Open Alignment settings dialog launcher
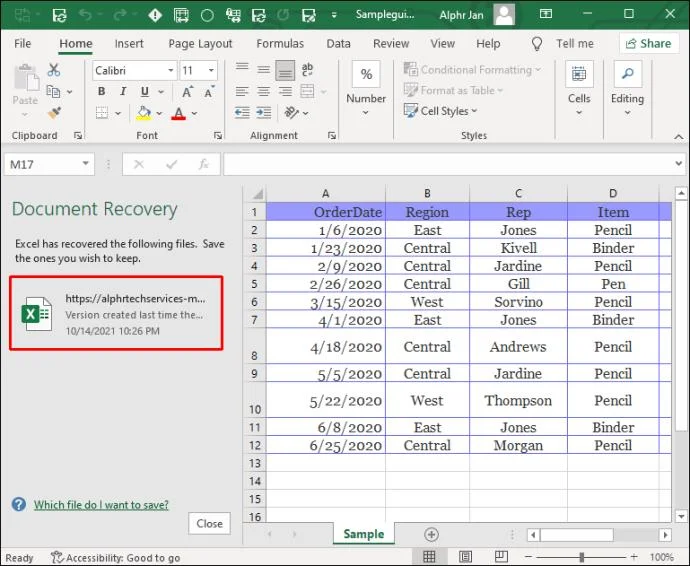 (332, 136)
